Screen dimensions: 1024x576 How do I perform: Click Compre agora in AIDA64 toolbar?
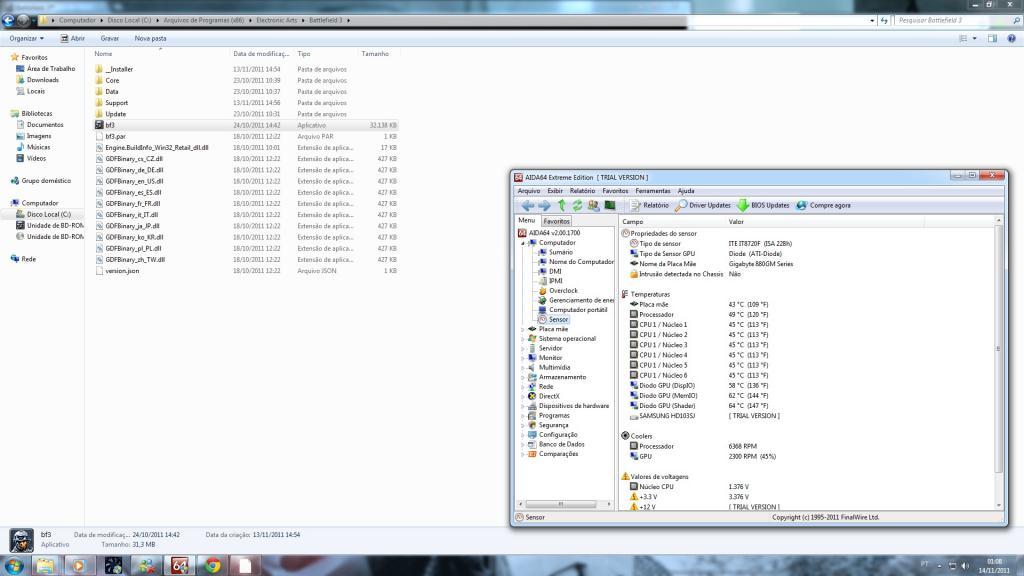pyautogui.click(x=824, y=205)
